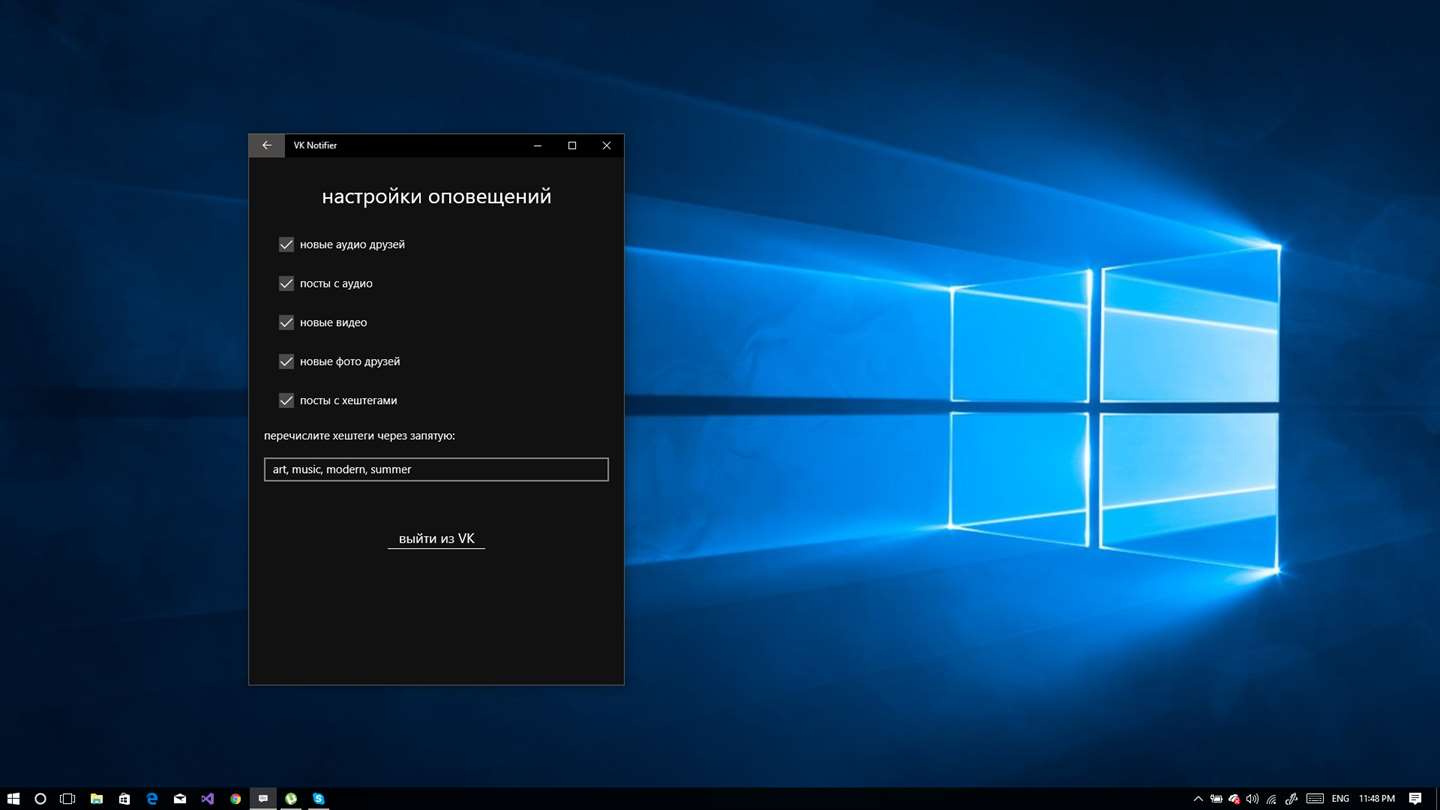Screen dimensions: 1440x810
Task: Uncheck the 'посты с аудио' option
Action: pos(286,283)
